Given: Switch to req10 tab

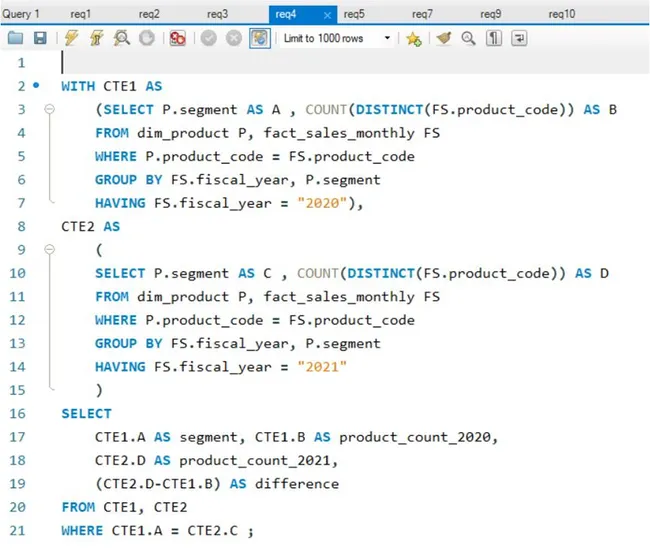Looking at the screenshot, I should click(562, 14).
